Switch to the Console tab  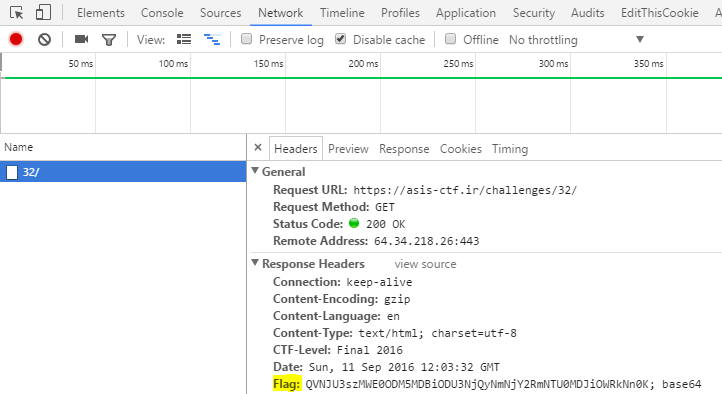coord(162,13)
